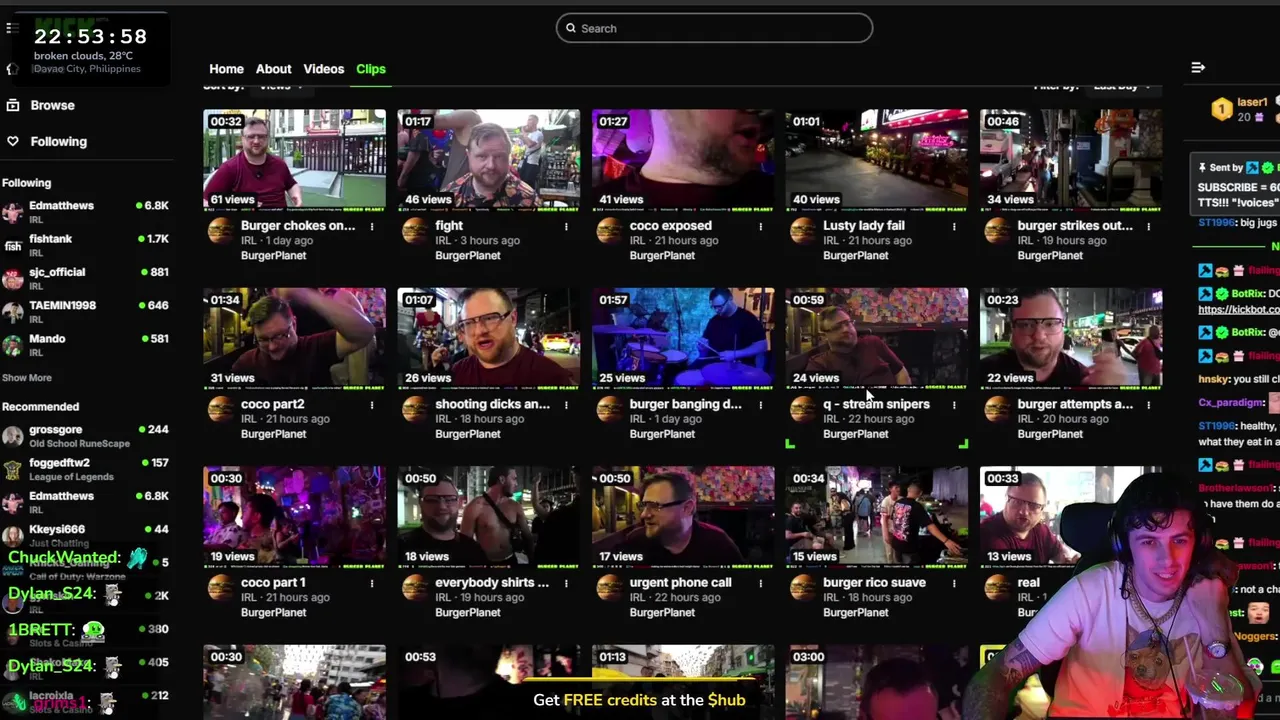Click grossgore avatar in Recommended list

click(x=13, y=436)
